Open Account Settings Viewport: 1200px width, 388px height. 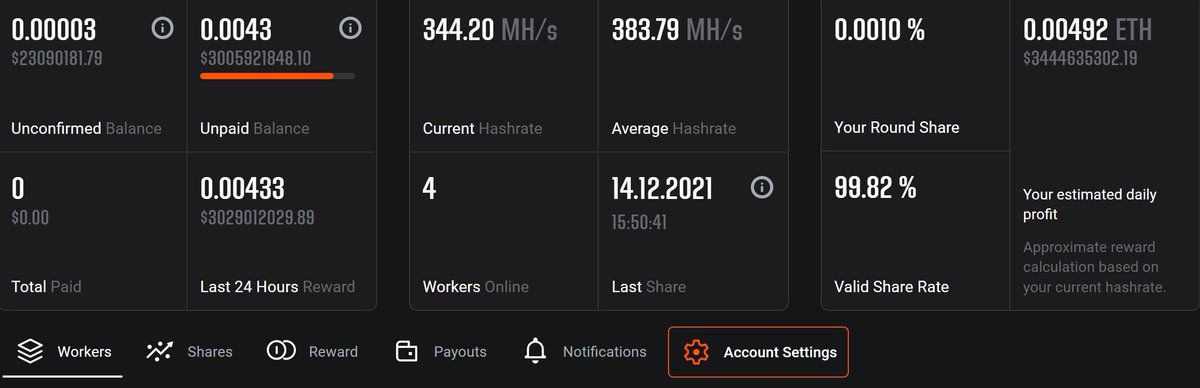pyautogui.click(x=758, y=352)
